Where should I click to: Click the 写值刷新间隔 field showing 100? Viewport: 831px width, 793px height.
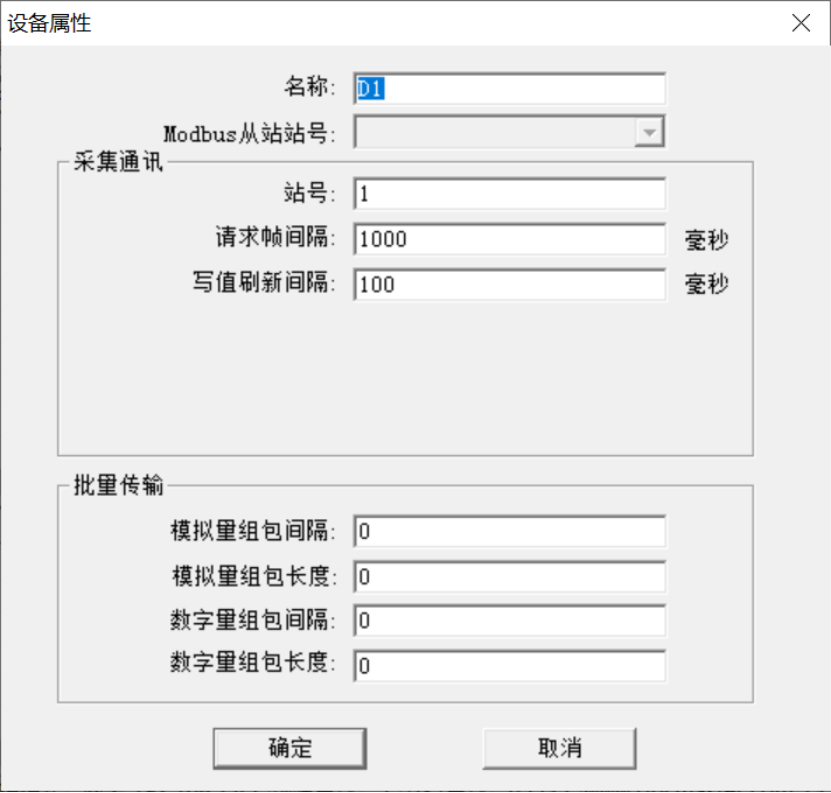(x=509, y=285)
